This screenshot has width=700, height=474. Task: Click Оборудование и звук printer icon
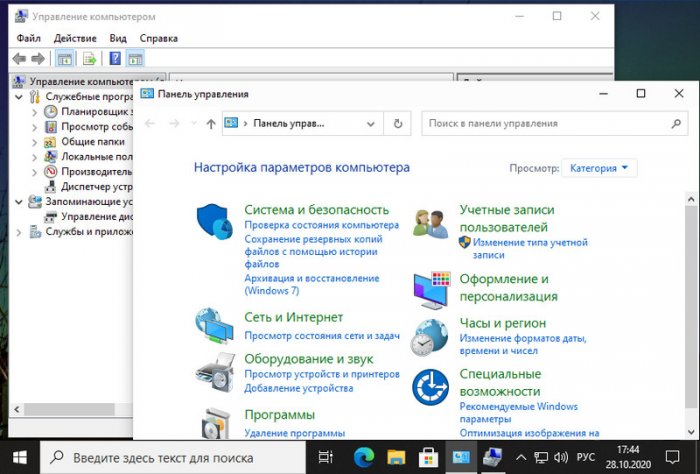pyautogui.click(x=215, y=373)
